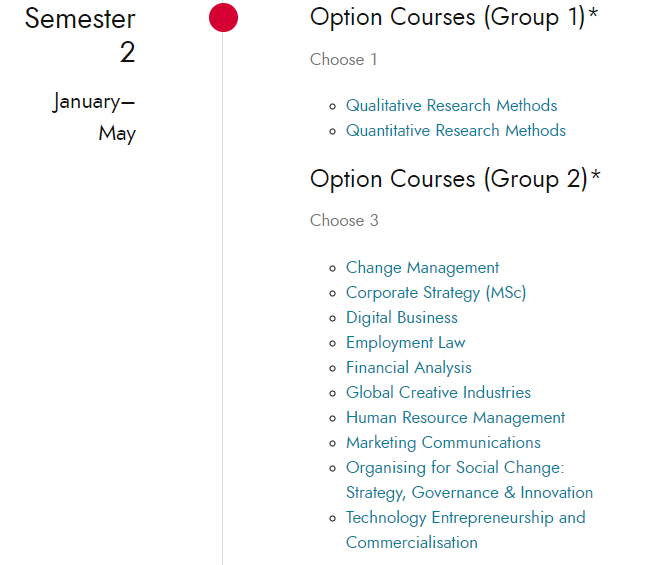The height and width of the screenshot is (565, 651).
Task: Click the Semester 2 label
Action: [x=80, y=35]
